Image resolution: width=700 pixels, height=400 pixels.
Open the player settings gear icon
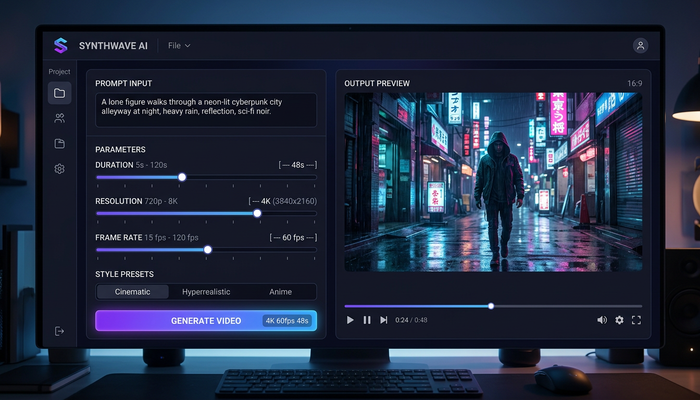pyautogui.click(x=619, y=320)
